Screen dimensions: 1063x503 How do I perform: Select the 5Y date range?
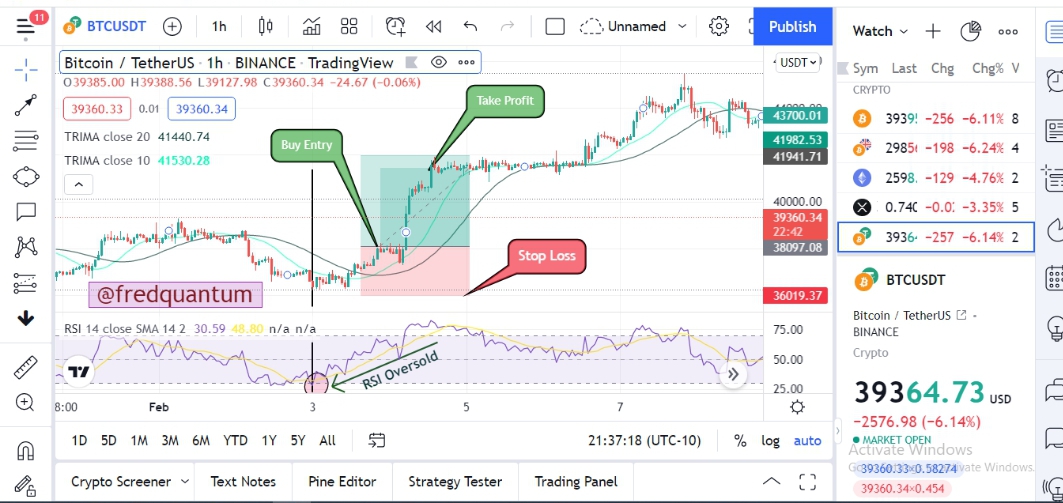[x=298, y=441]
